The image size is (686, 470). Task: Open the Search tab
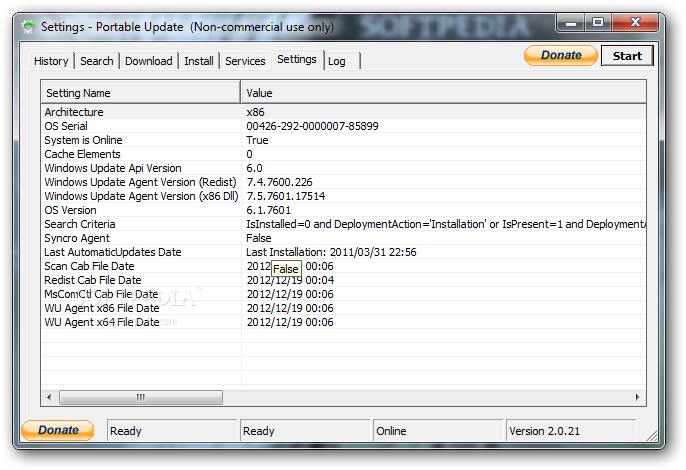click(x=97, y=61)
